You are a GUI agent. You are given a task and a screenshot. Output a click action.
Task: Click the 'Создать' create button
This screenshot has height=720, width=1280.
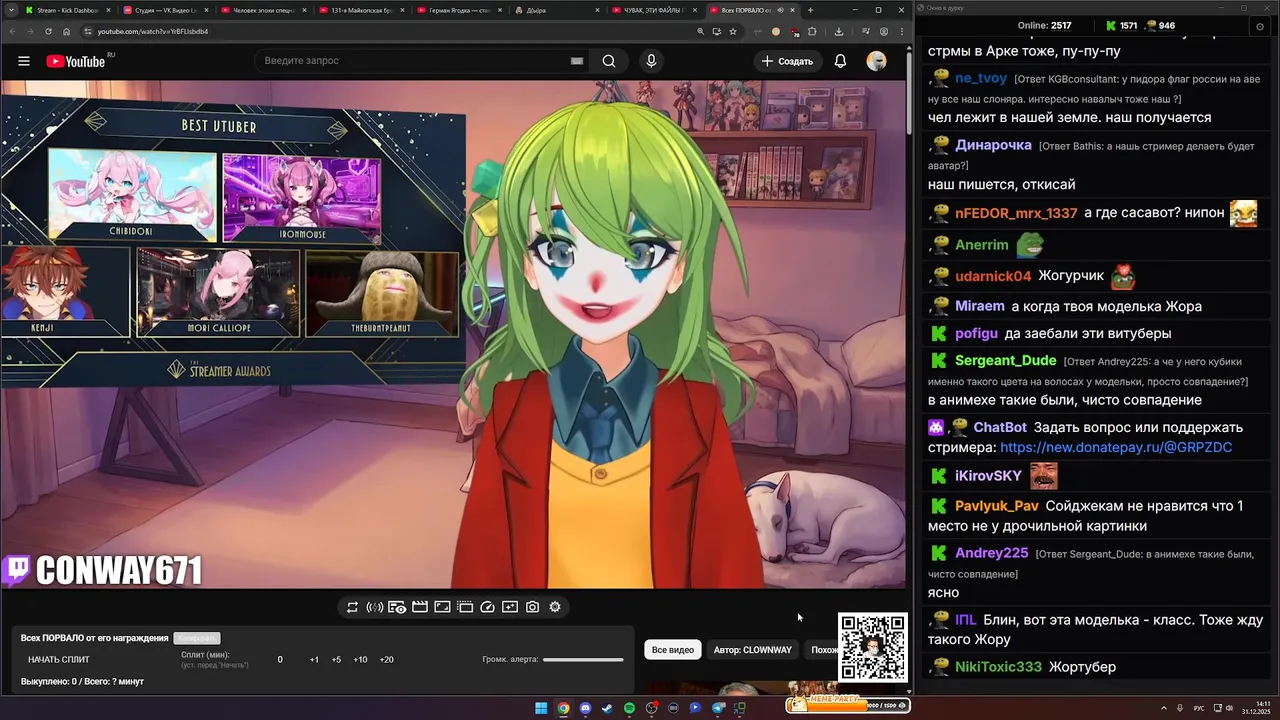click(788, 61)
